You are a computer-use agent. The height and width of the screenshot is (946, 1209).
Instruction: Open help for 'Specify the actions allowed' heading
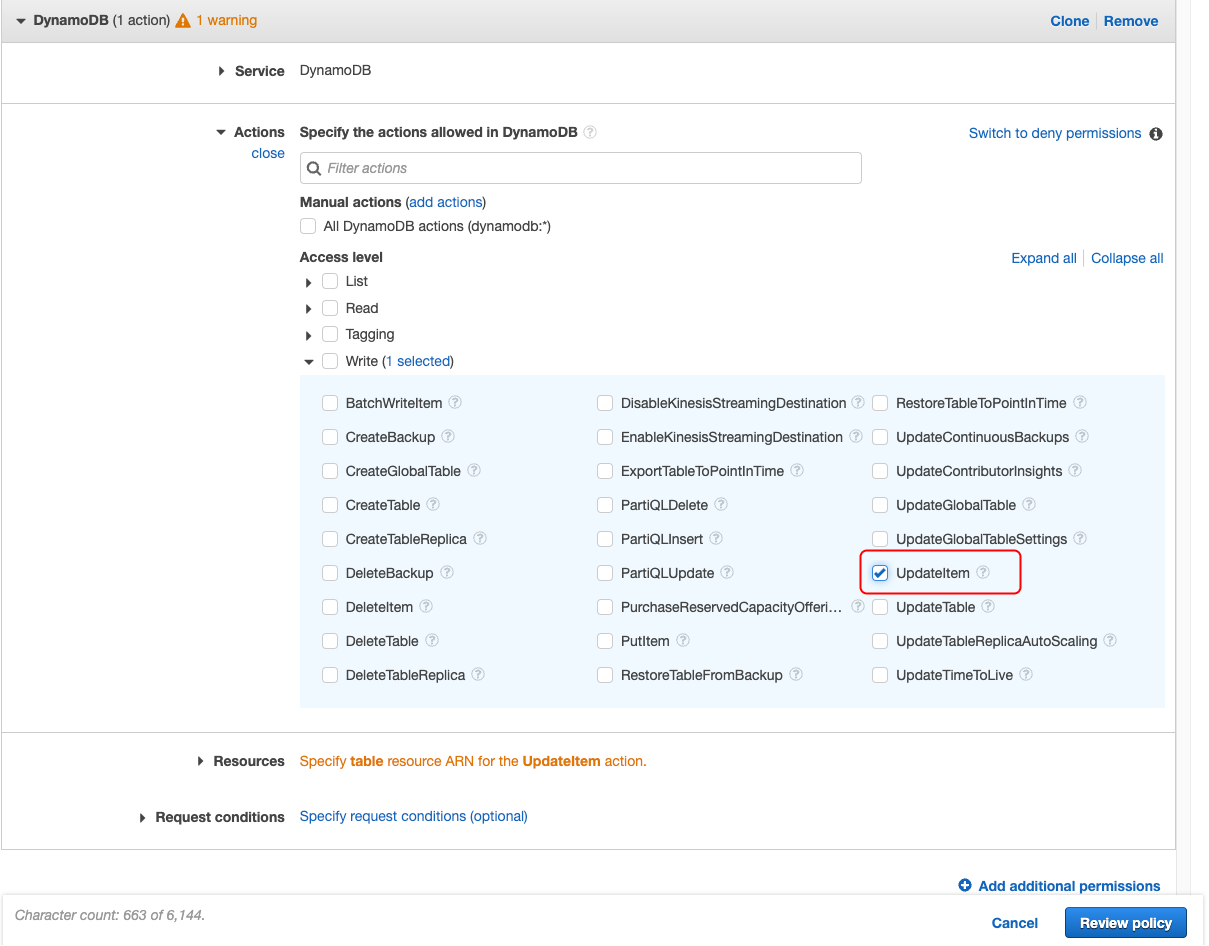(x=590, y=132)
